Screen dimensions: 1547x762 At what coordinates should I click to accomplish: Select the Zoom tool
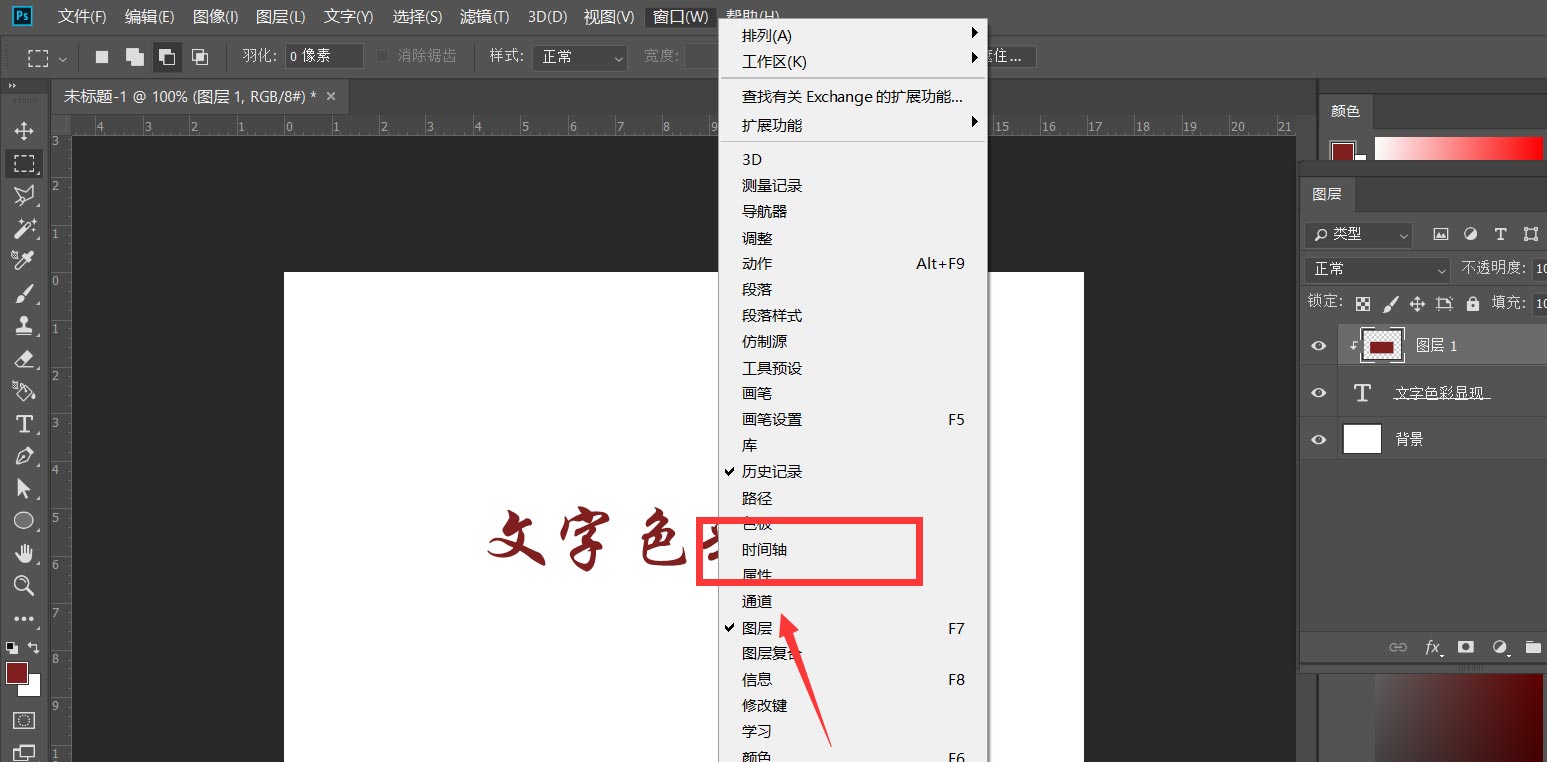click(24, 585)
